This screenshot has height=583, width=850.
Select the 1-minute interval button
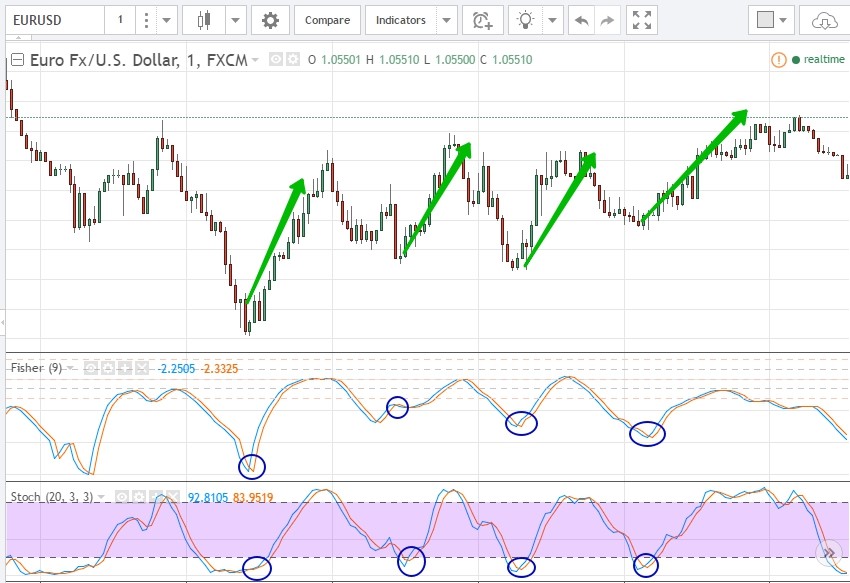pos(120,21)
